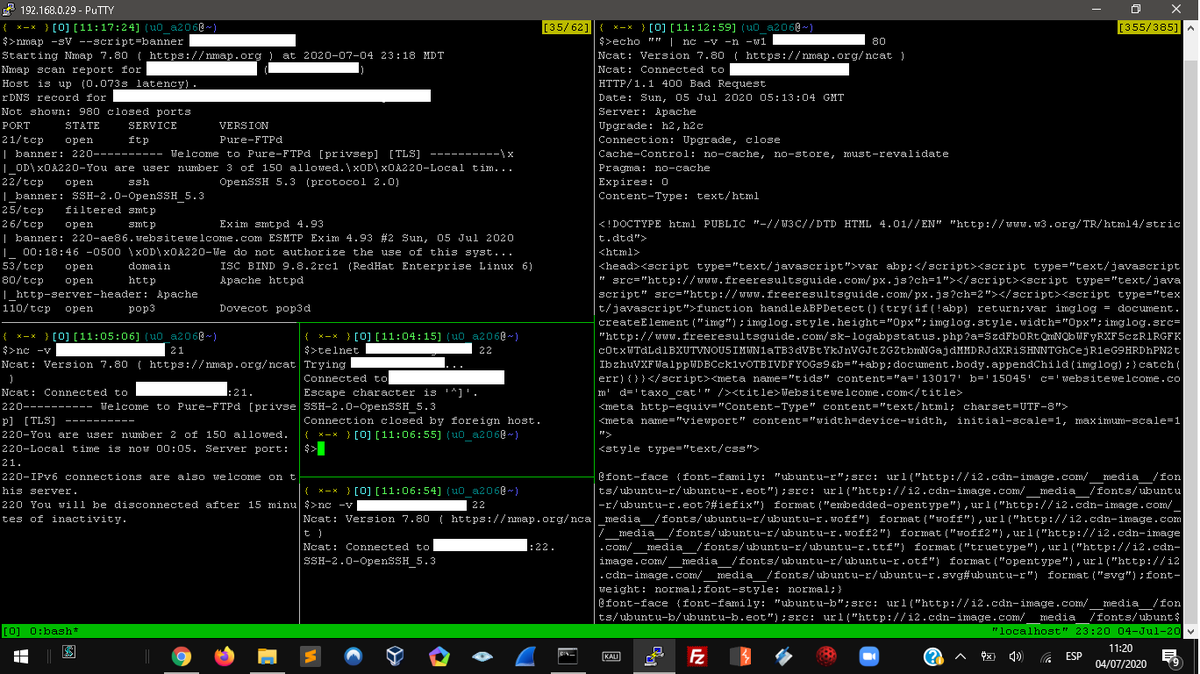Open the red round taskbar icon

click(827, 656)
